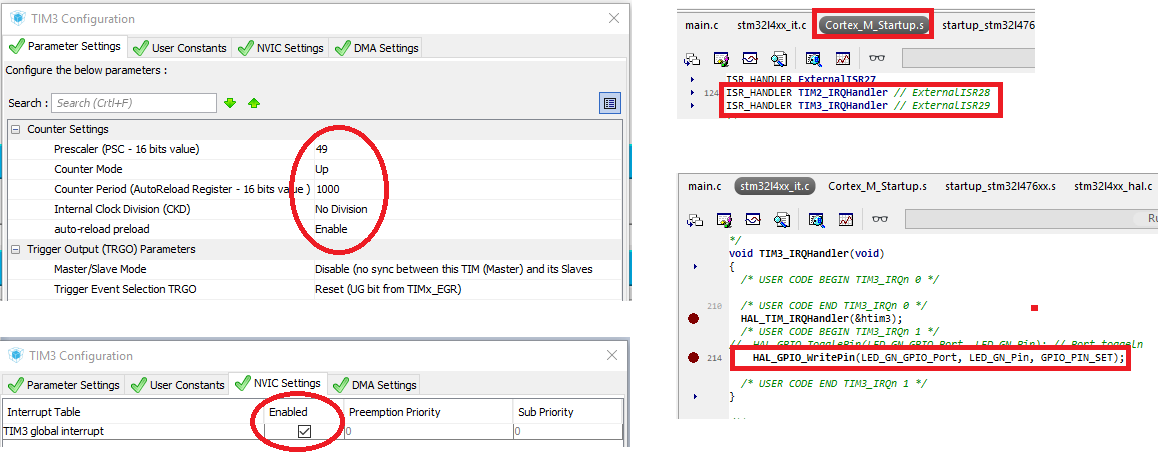Open the startup_stm32l476xx.s tab in lower editor

coord(1000,186)
